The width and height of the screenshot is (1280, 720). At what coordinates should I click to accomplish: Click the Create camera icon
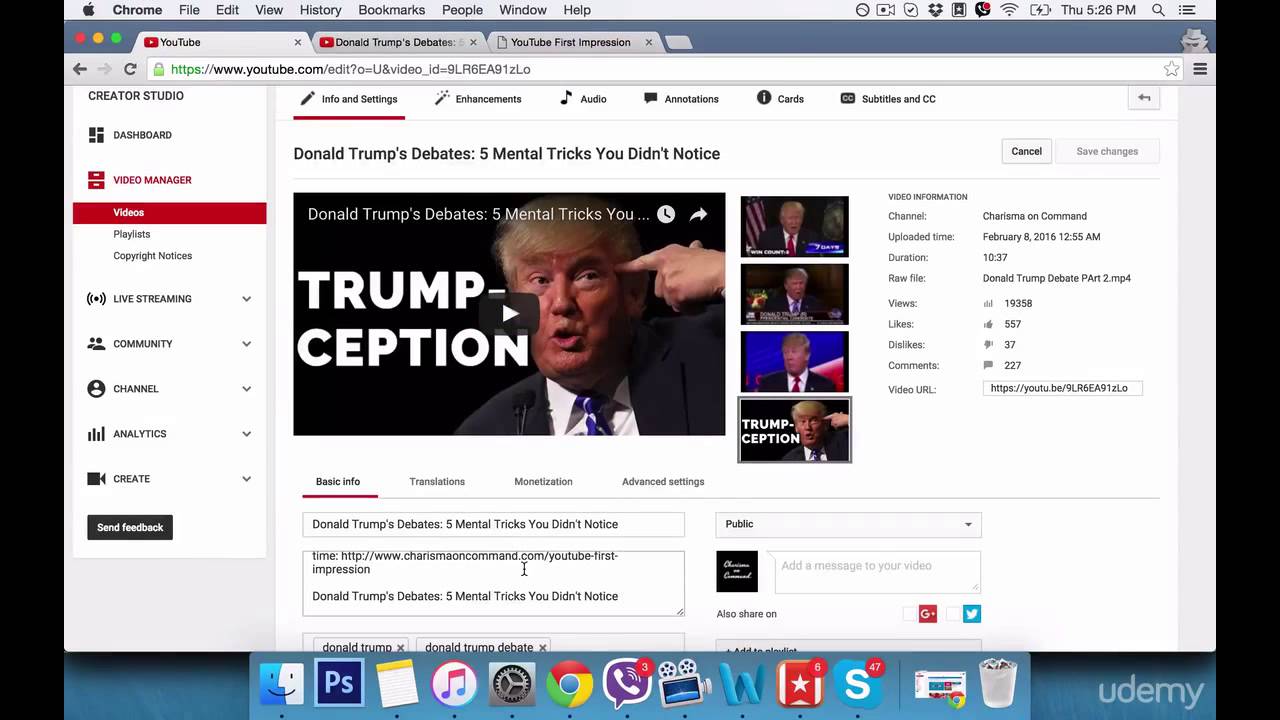pos(96,479)
